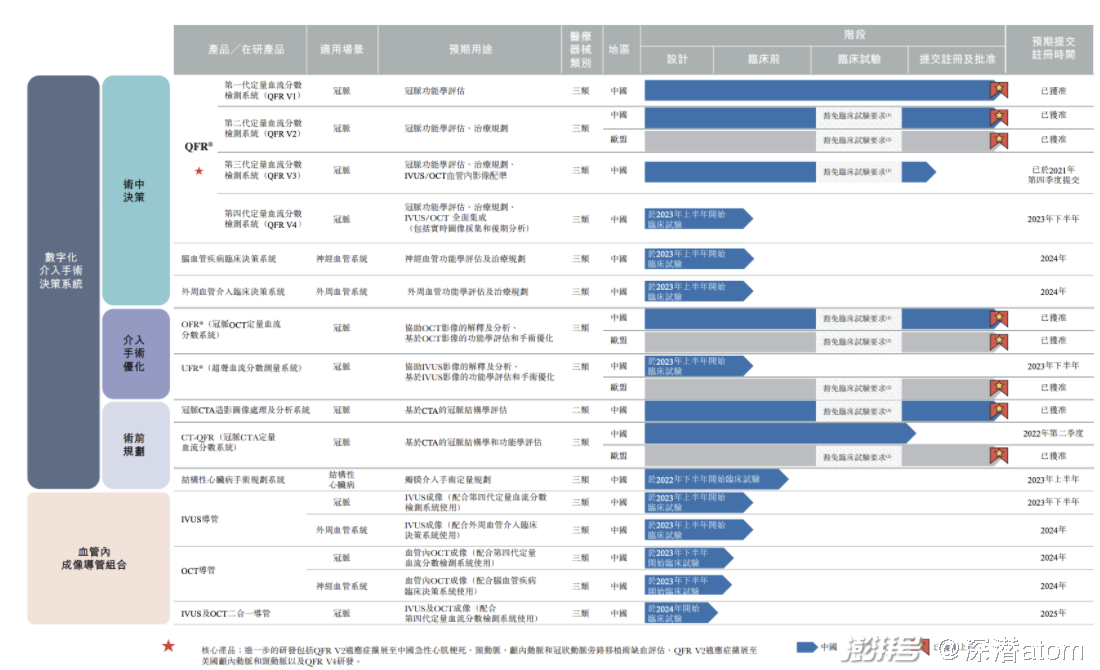Click the OCT導管 product name
This screenshot has height=670, width=1100.
point(199,570)
